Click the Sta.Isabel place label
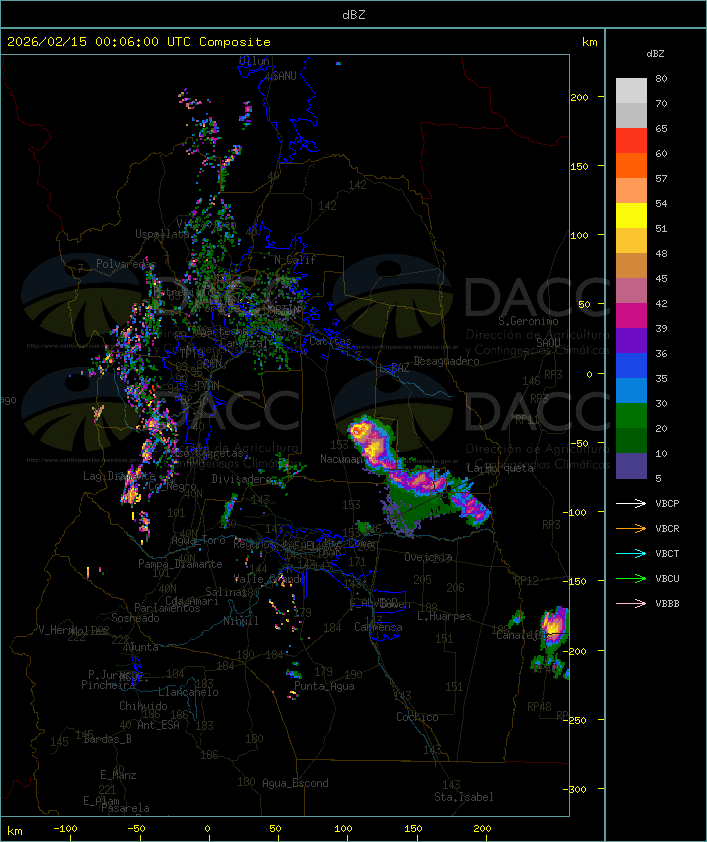This screenshot has height=842, width=707. pos(464,797)
